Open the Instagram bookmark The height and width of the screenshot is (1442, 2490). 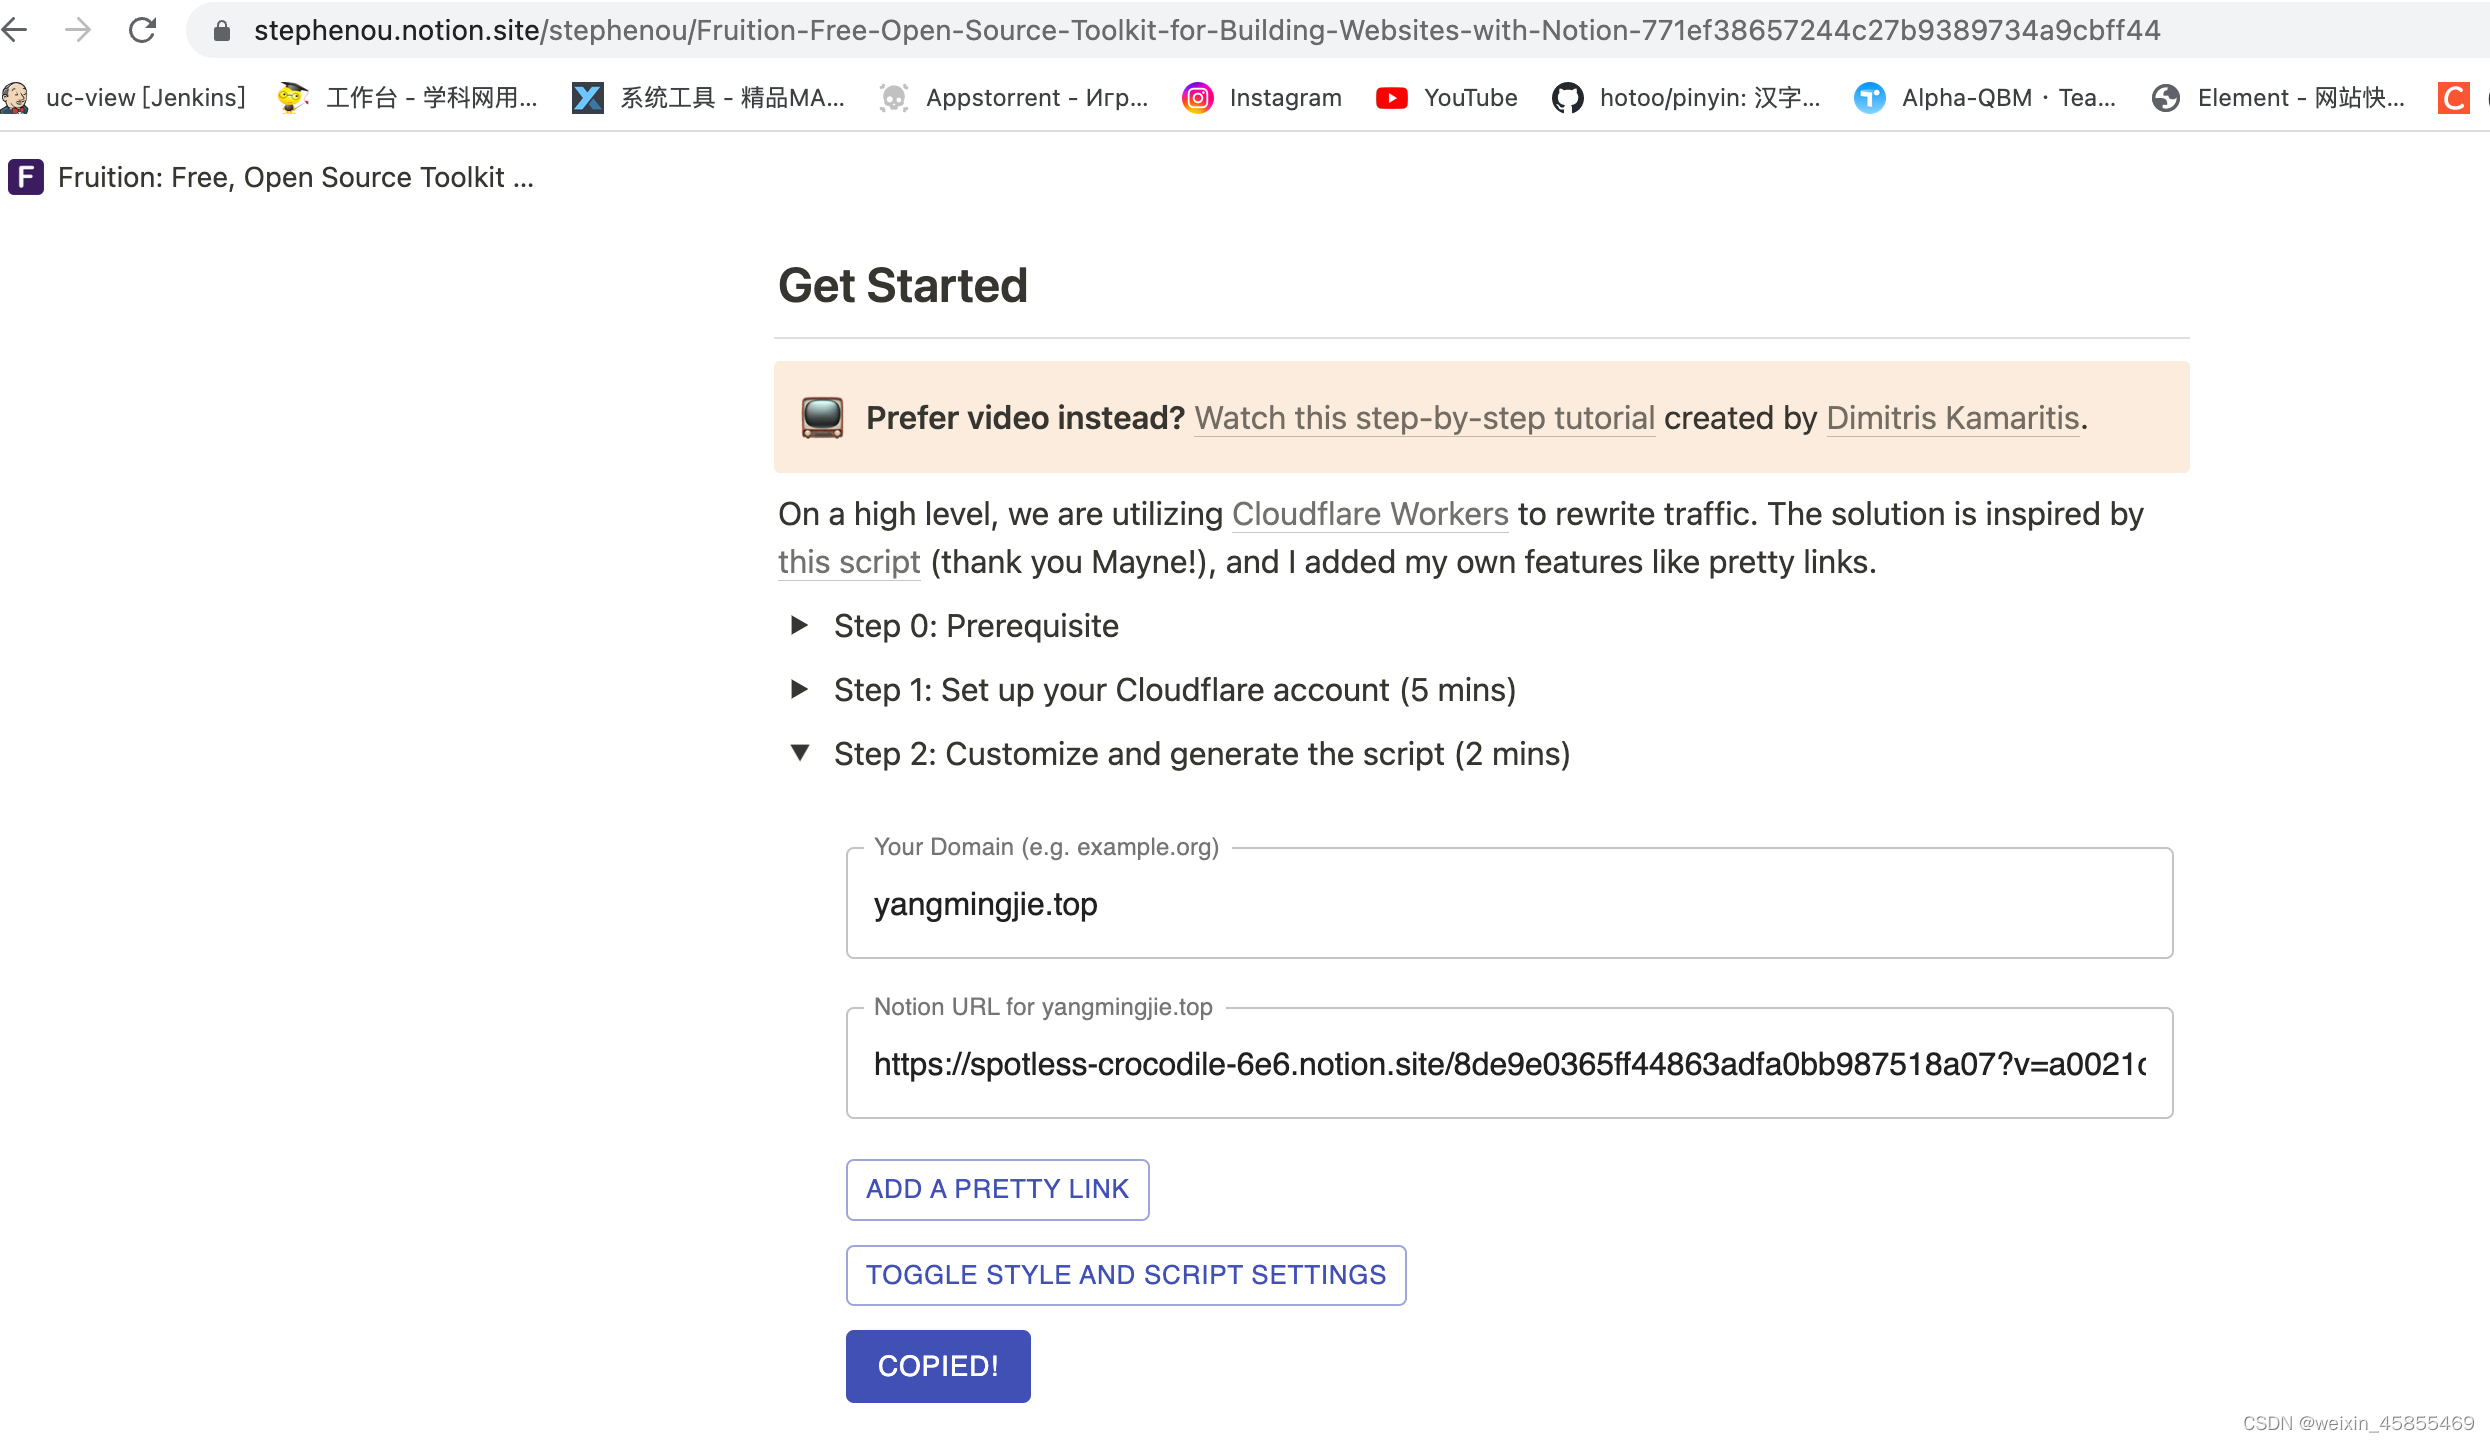[1262, 97]
